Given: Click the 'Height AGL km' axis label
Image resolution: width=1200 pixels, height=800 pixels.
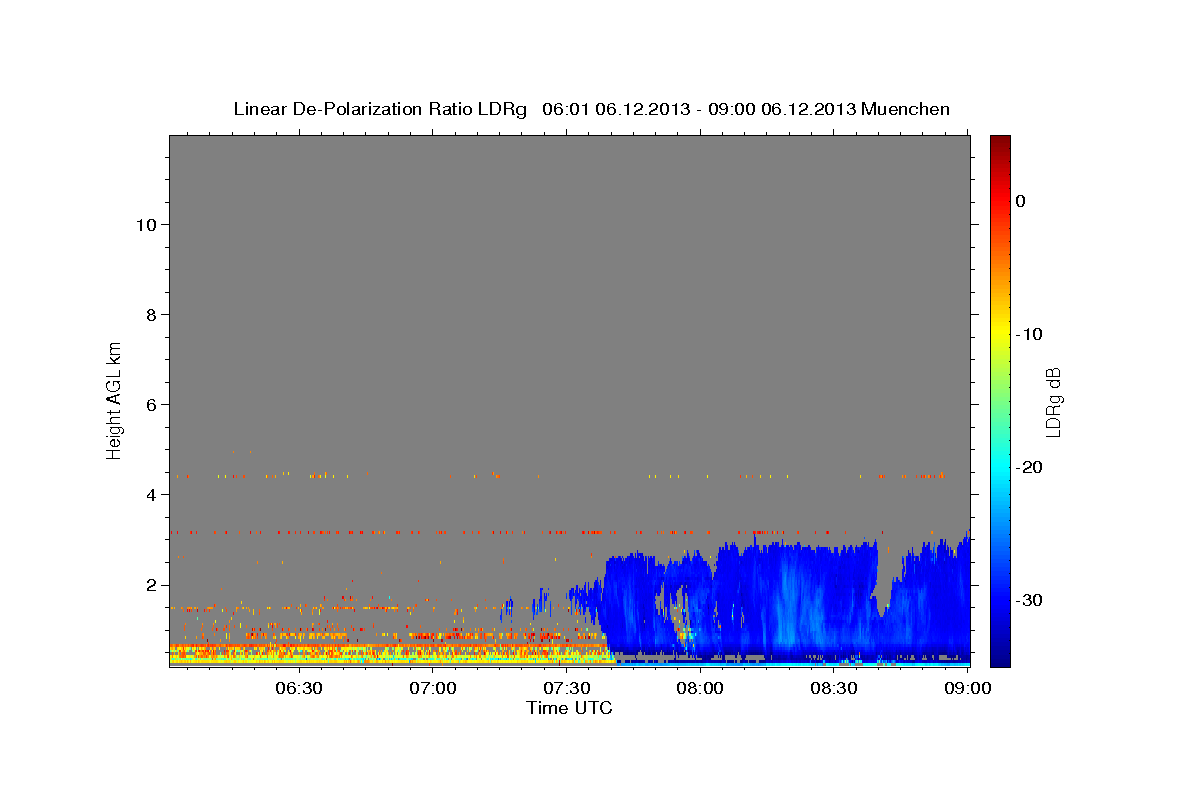Looking at the screenshot, I should tap(115, 400).
